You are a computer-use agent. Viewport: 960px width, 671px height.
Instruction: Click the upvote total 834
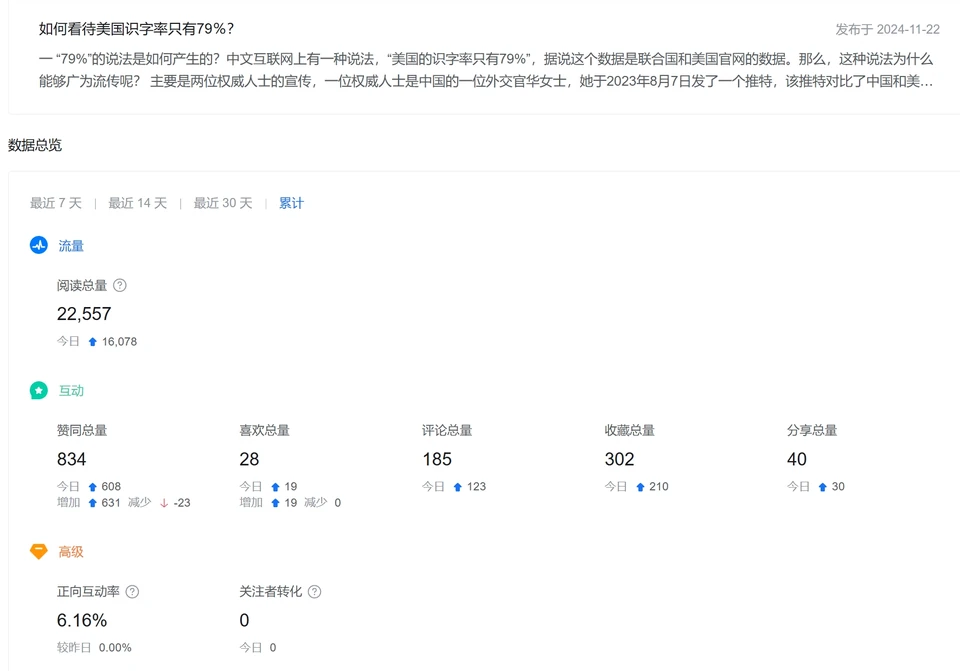coord(72,459)
